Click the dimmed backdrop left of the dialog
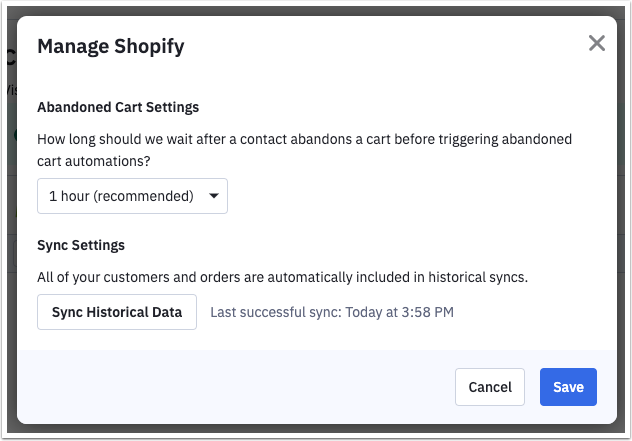Screen dimensions: 632x441 click(9, 250)
